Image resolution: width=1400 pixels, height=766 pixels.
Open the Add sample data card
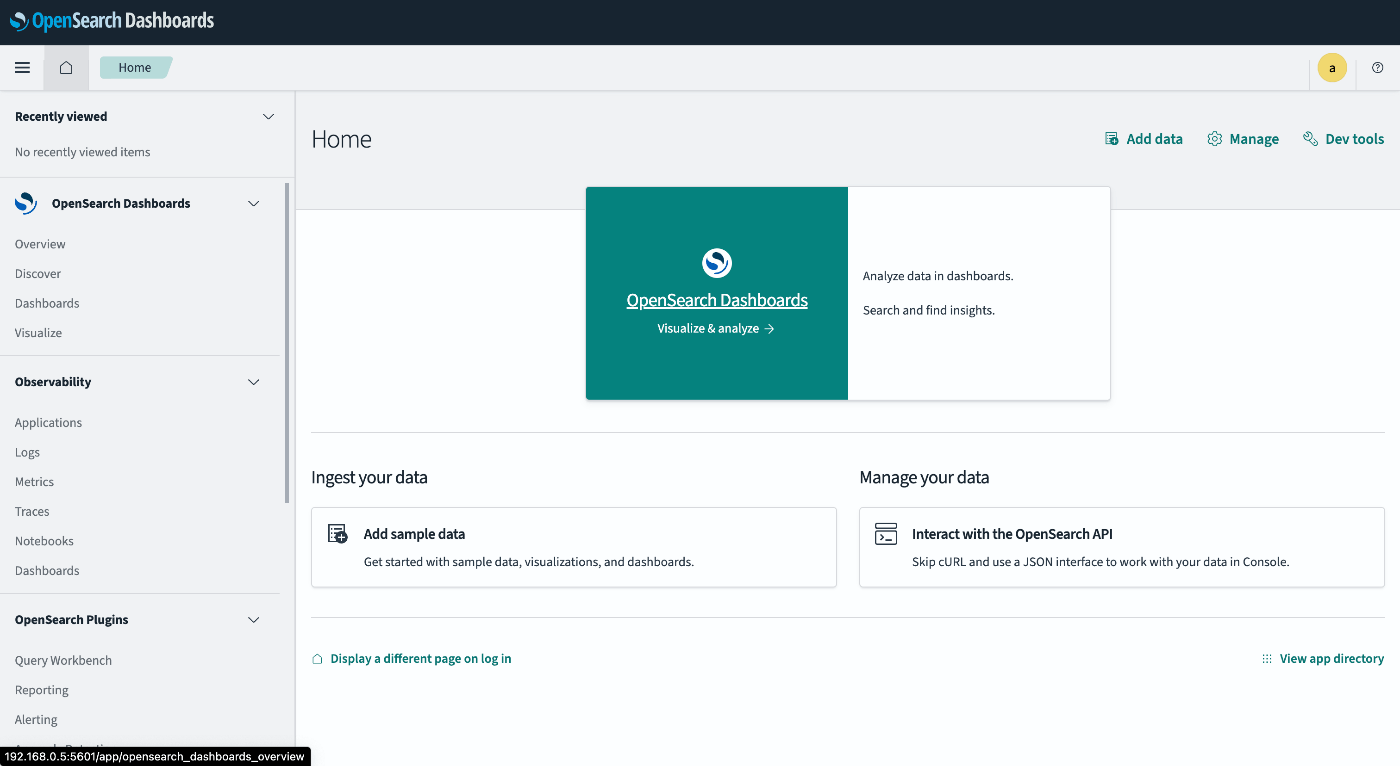tap(574, 547)
